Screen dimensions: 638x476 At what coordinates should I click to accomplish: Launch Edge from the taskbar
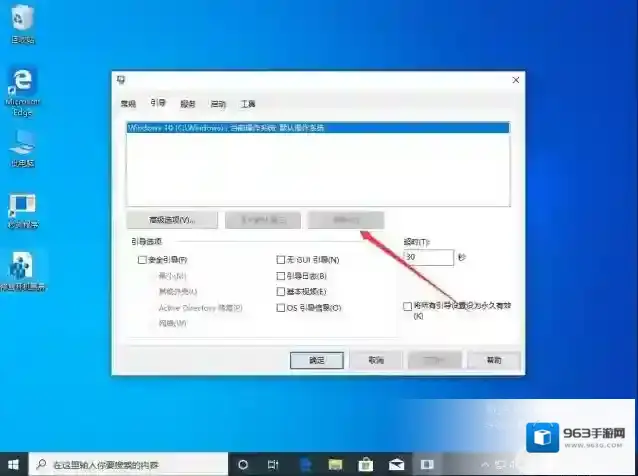click(305, 464)
